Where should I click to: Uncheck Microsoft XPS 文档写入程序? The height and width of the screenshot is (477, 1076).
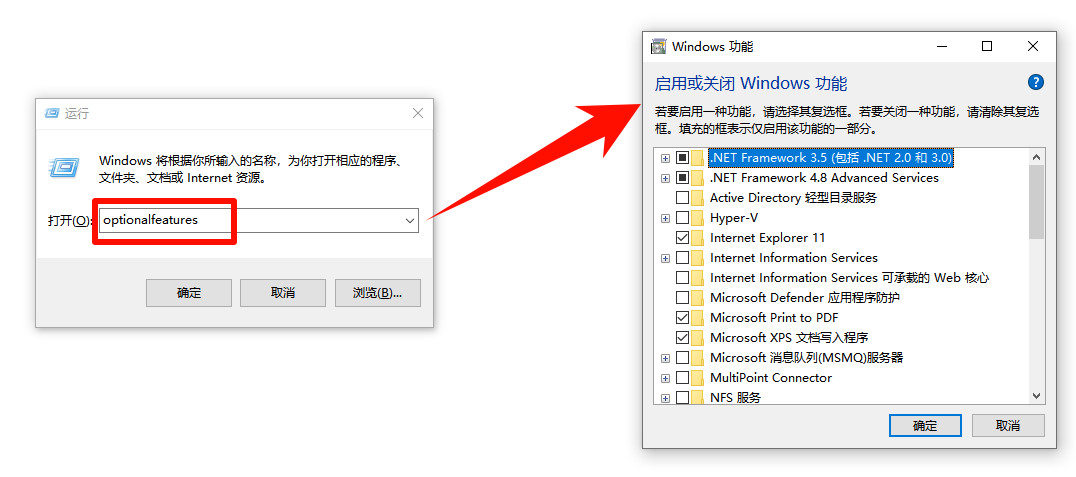(x=682, y=338)
